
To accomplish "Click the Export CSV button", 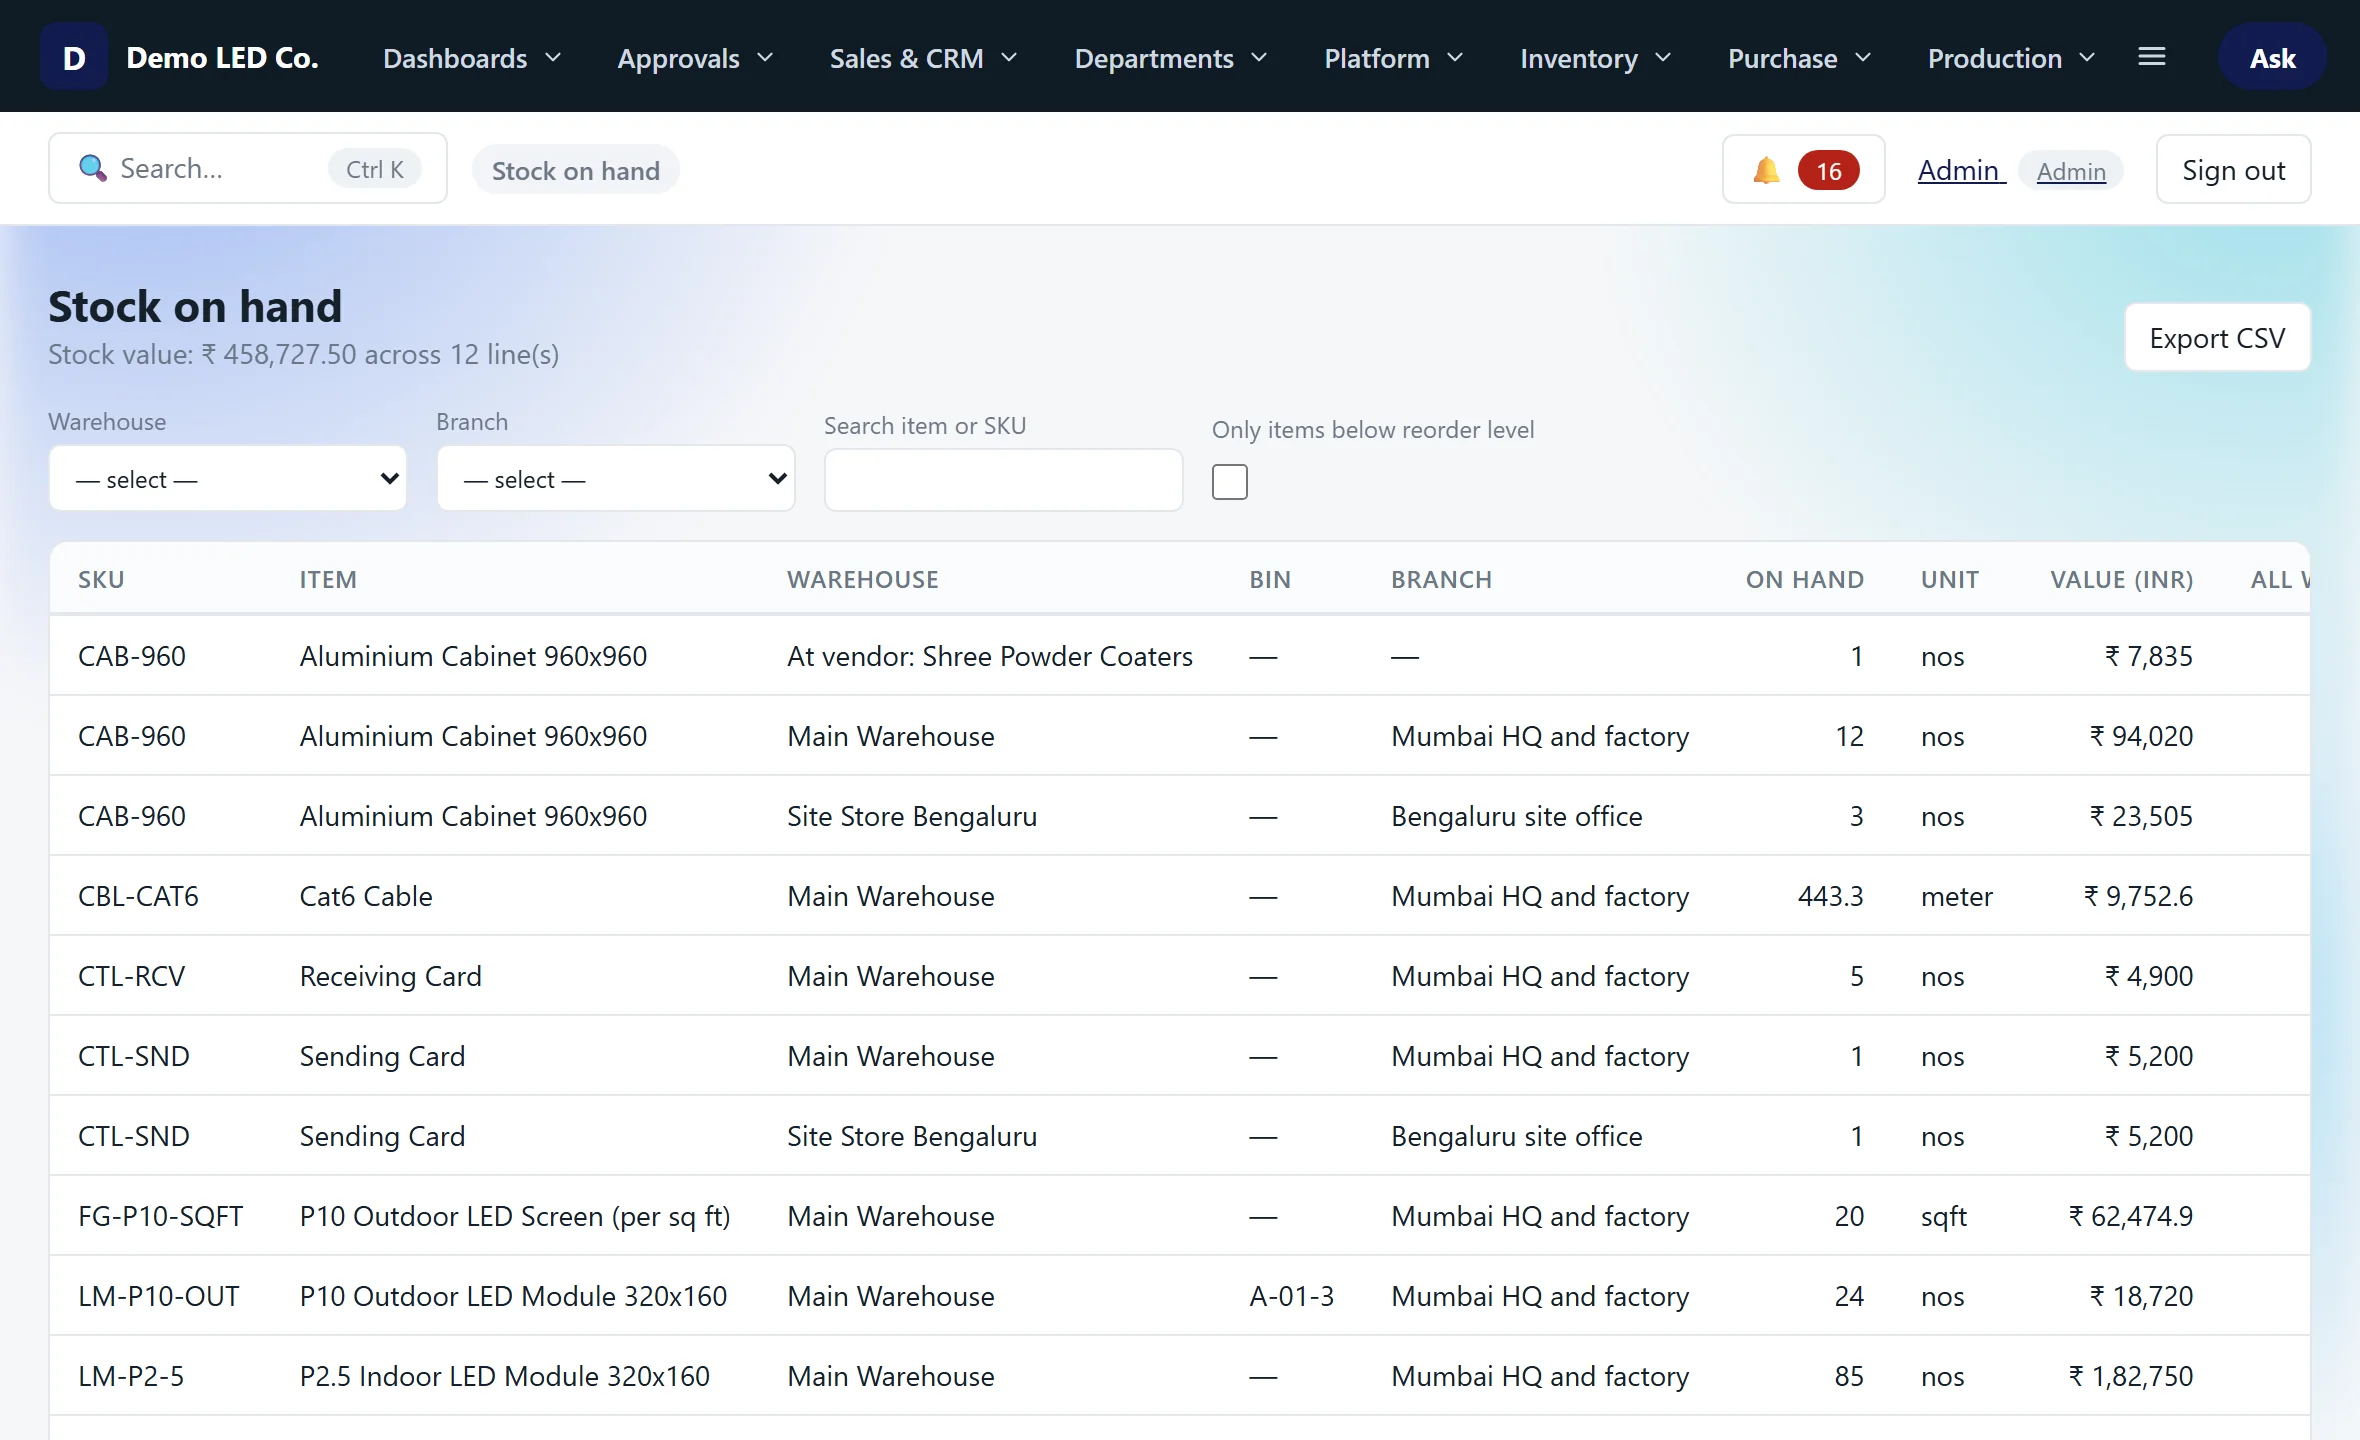I will point(2217,338).
